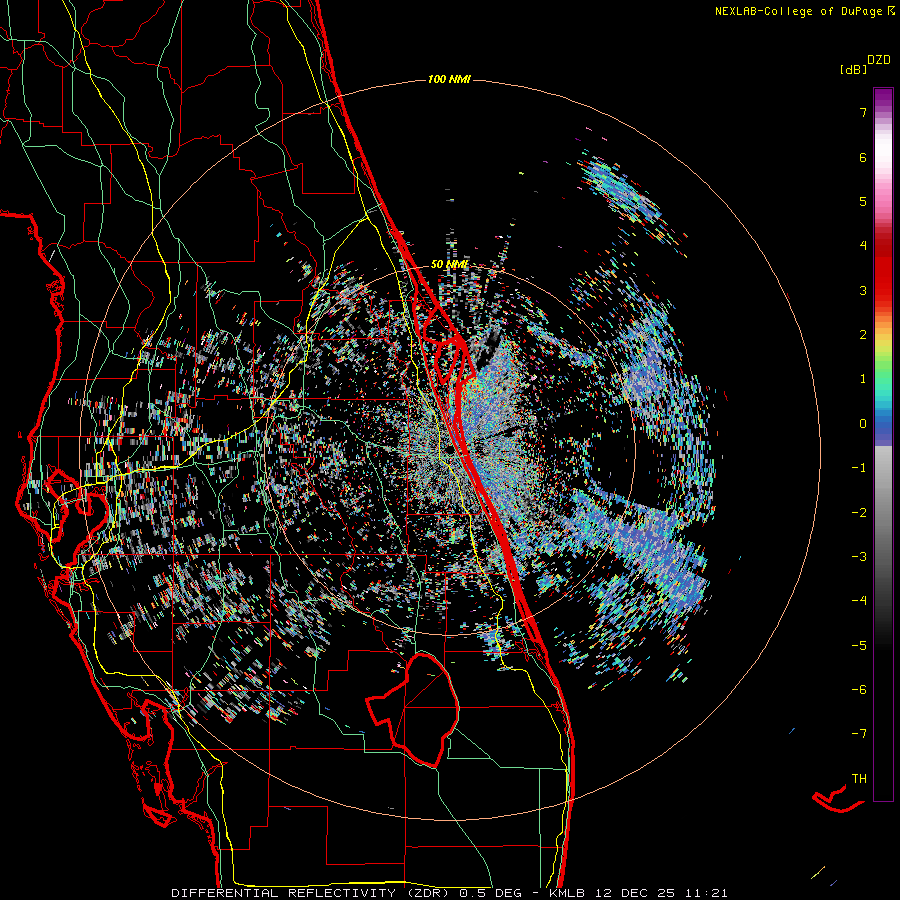900x900 pixels.
Task: Click the 0 value on the colorbar scale
Action: click(863, 424)
